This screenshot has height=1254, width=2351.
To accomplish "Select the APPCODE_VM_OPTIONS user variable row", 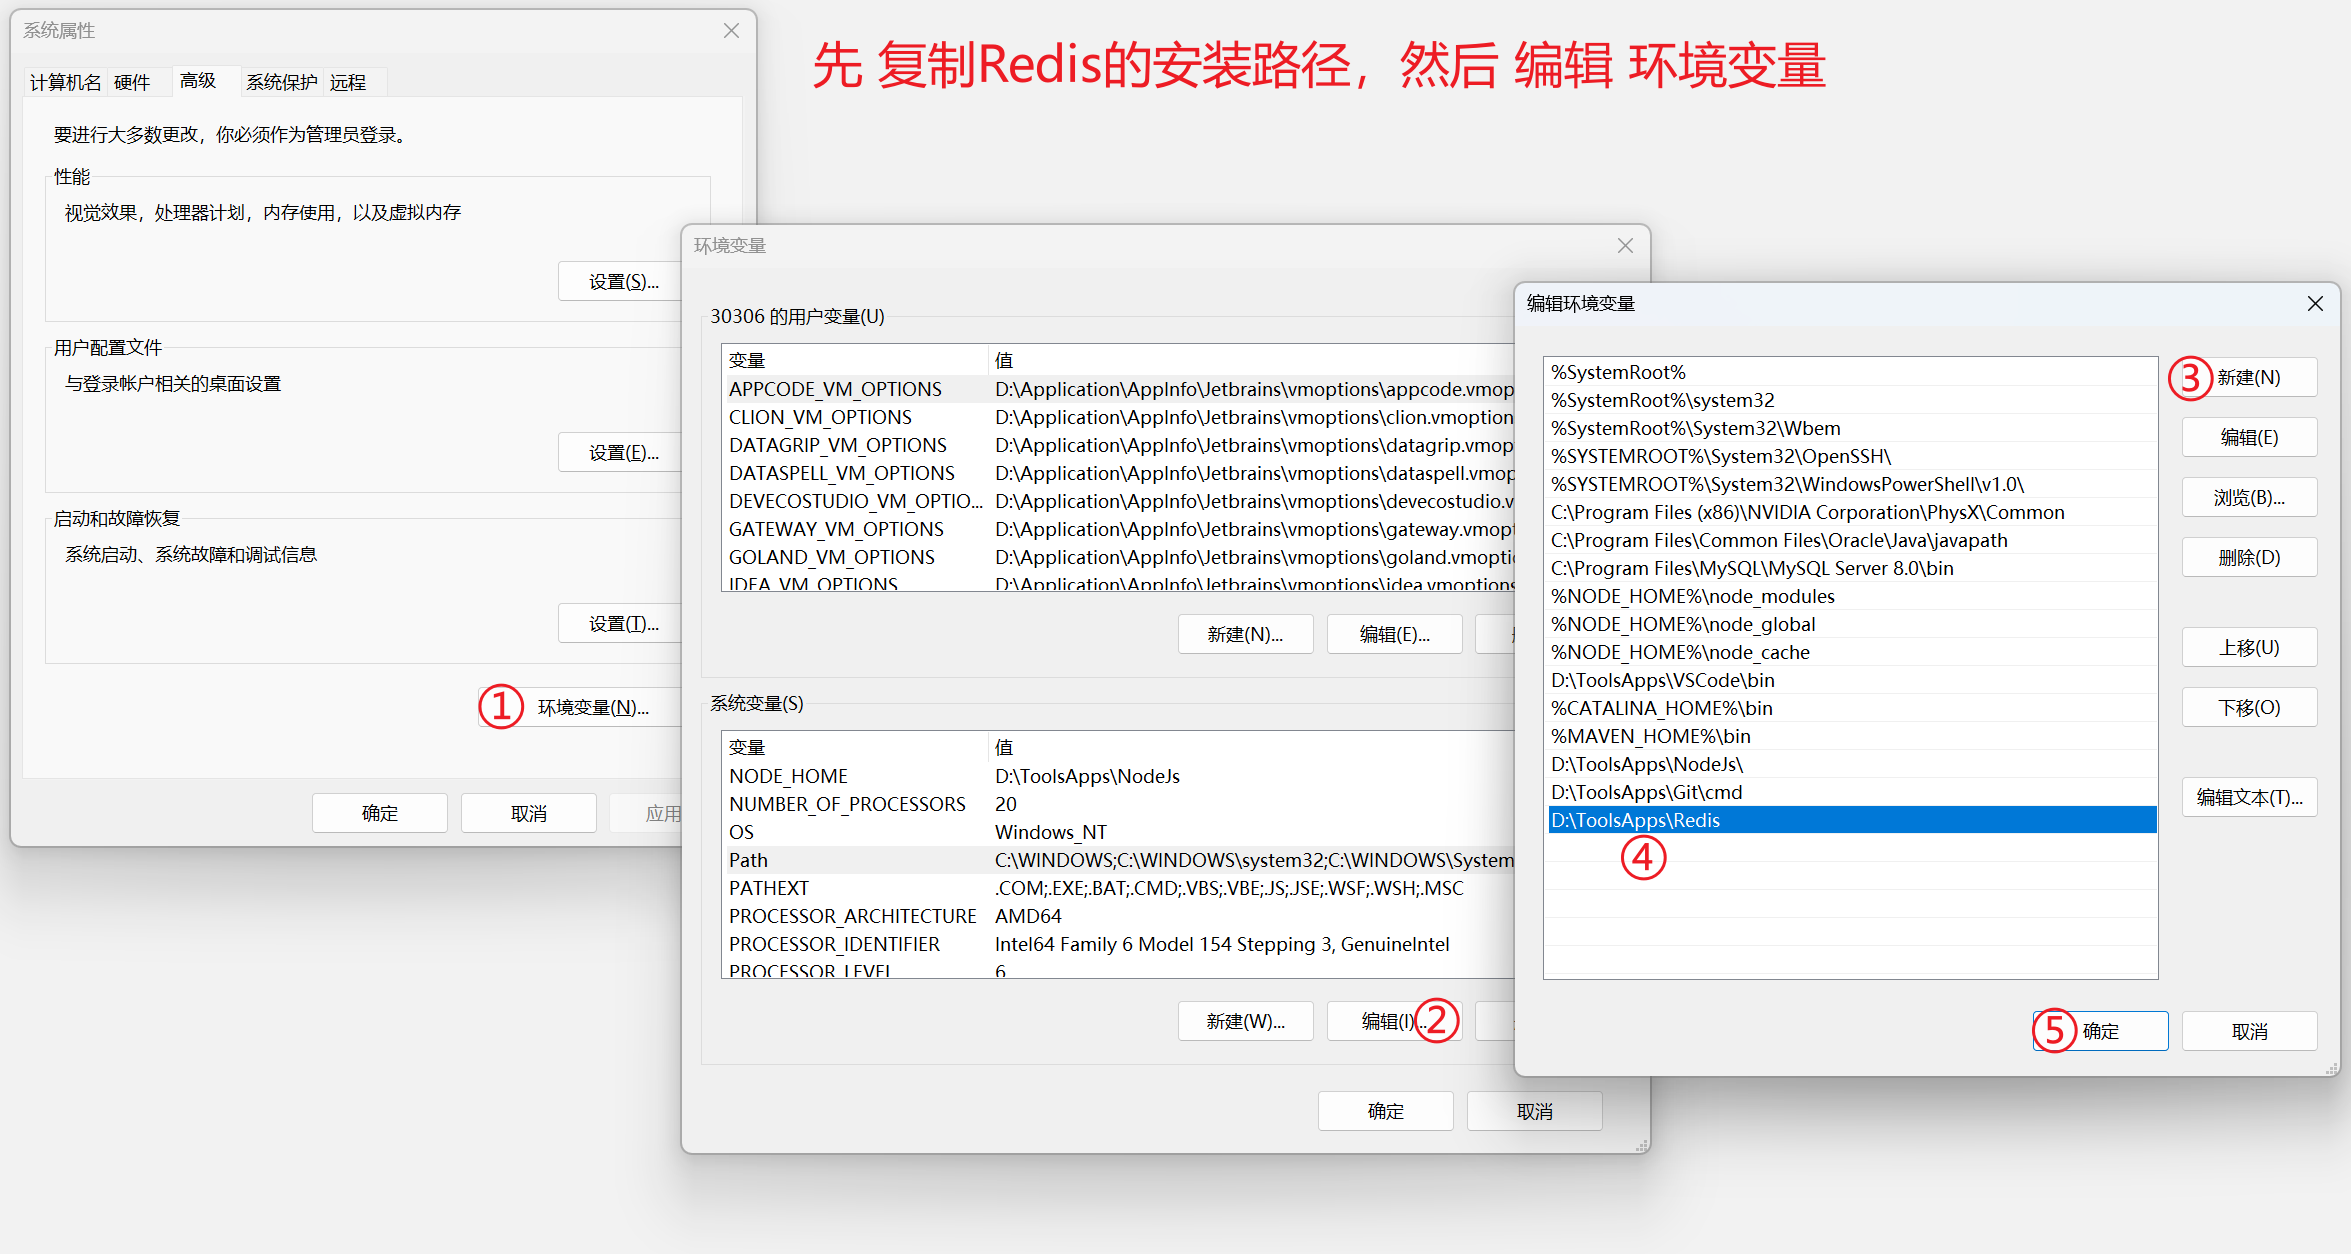I will click(x=835, y=389).
